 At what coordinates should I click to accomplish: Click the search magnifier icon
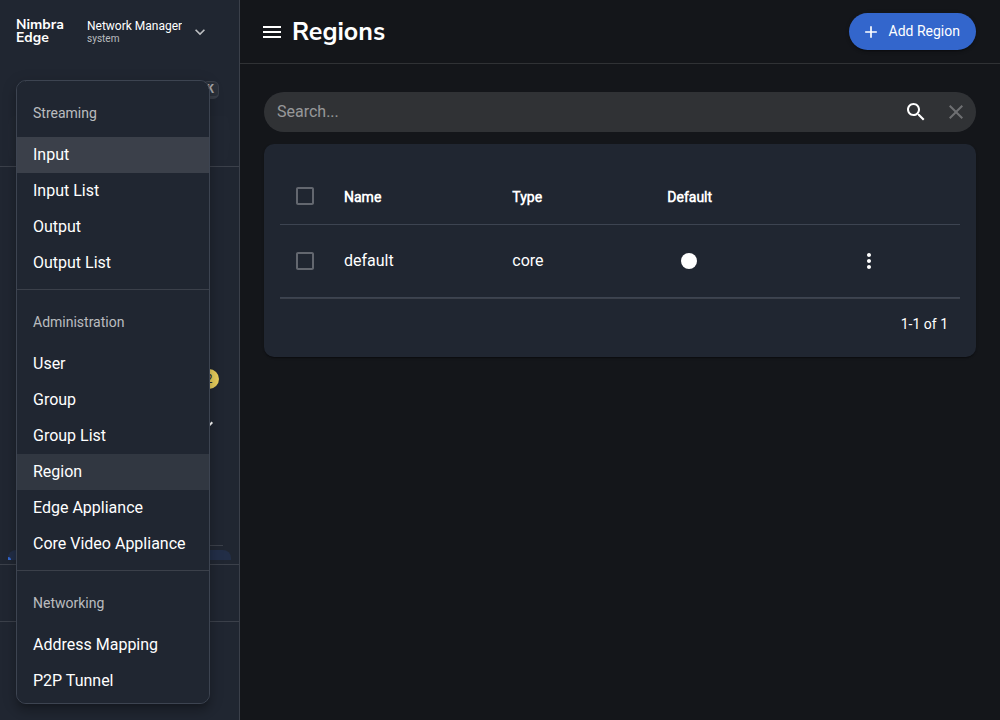click(915, 112)
